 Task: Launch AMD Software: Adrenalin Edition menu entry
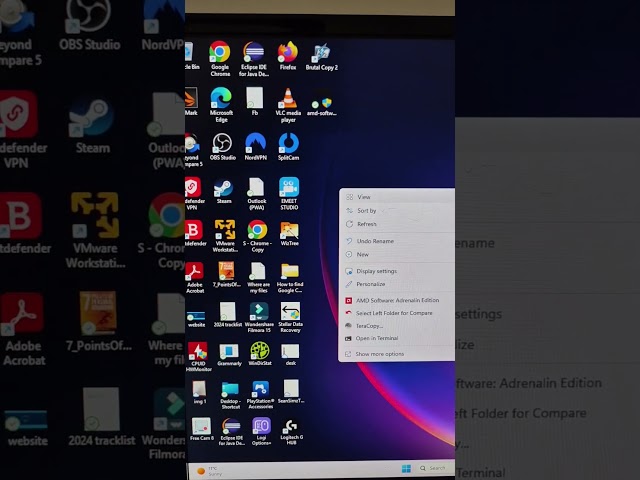(397, 300)
